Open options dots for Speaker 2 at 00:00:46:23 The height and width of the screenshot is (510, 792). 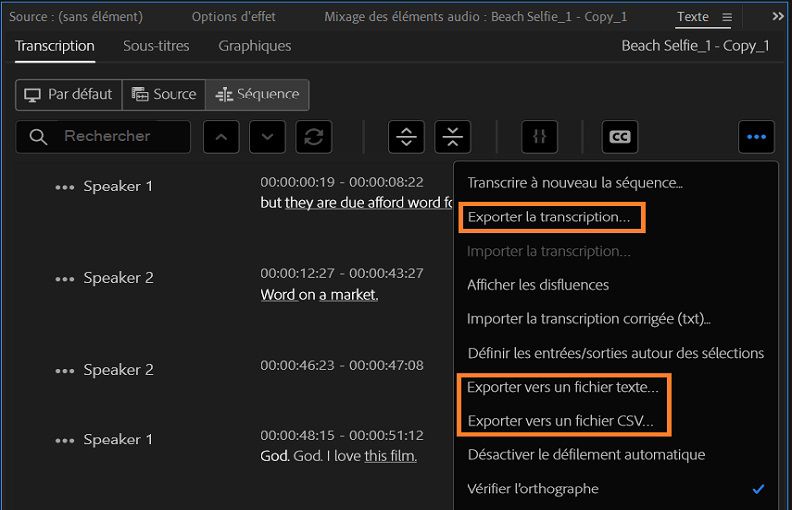pos(65,371)
